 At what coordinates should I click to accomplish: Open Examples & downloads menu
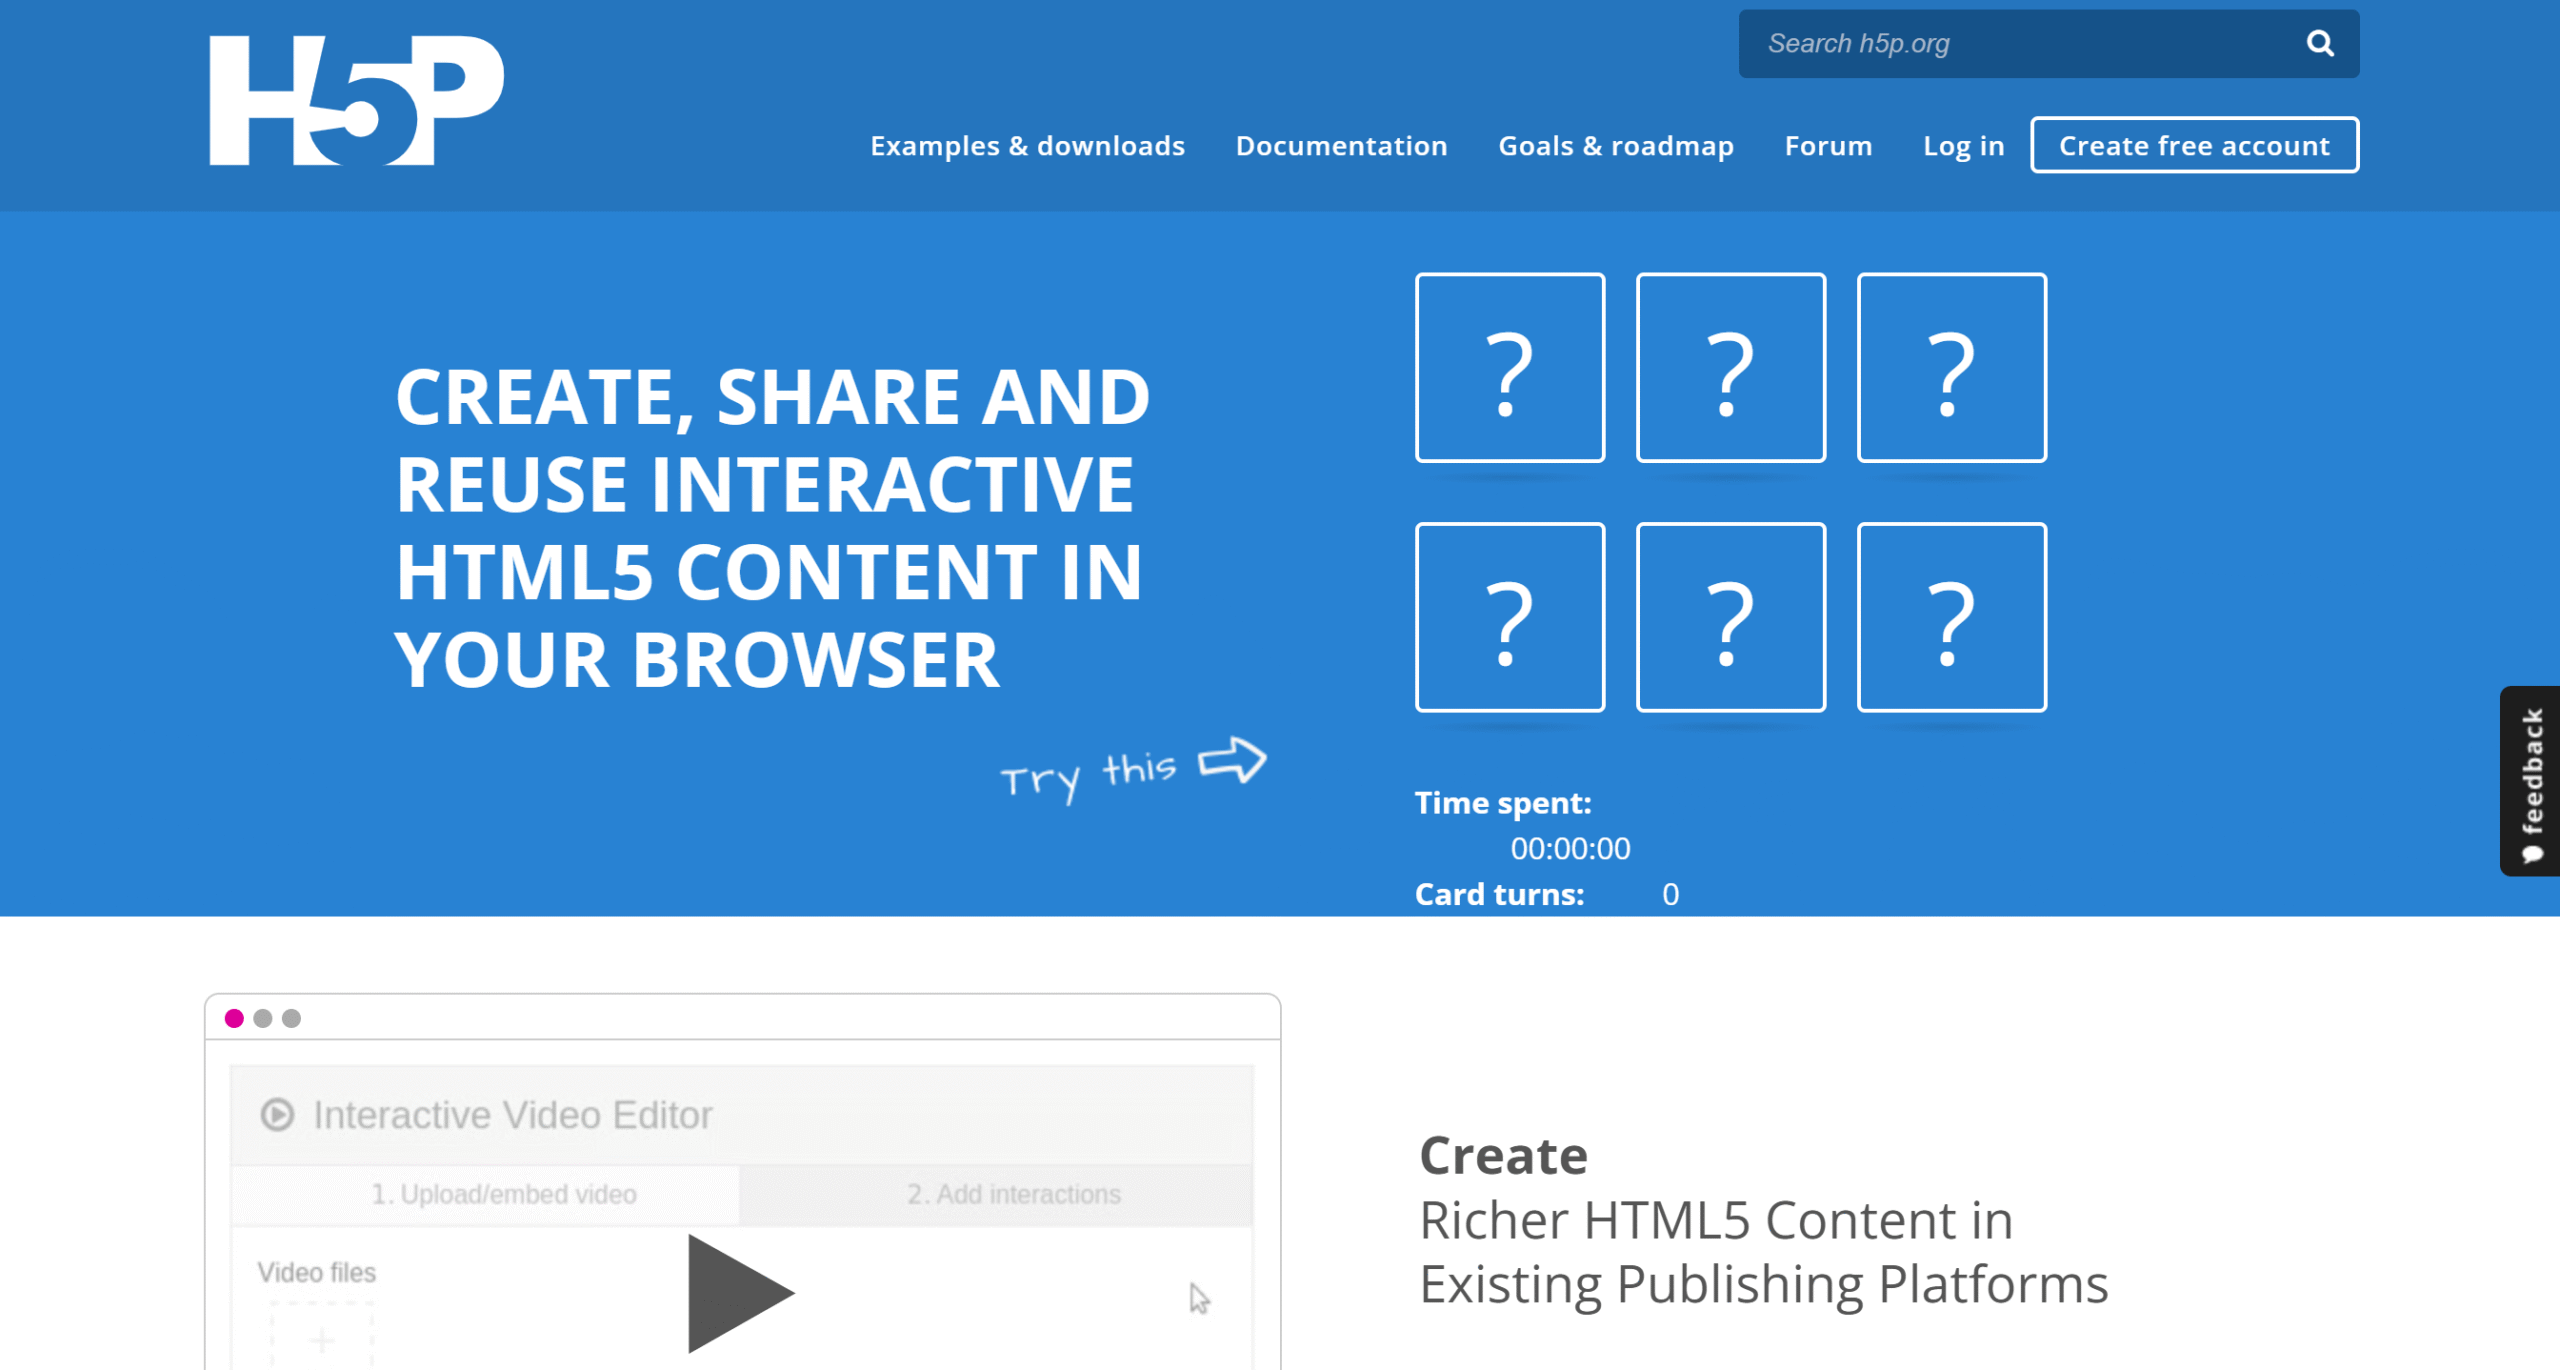tap(1027, 146)
